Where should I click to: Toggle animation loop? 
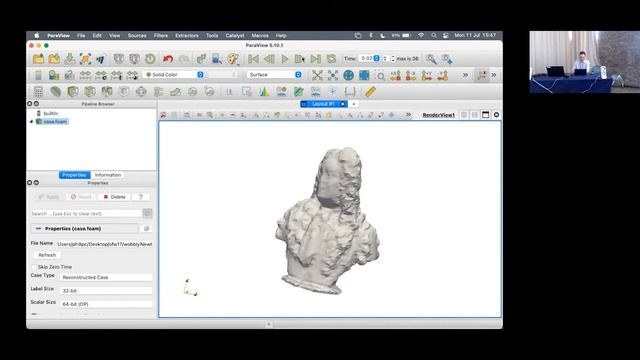[x=331, y=59]
